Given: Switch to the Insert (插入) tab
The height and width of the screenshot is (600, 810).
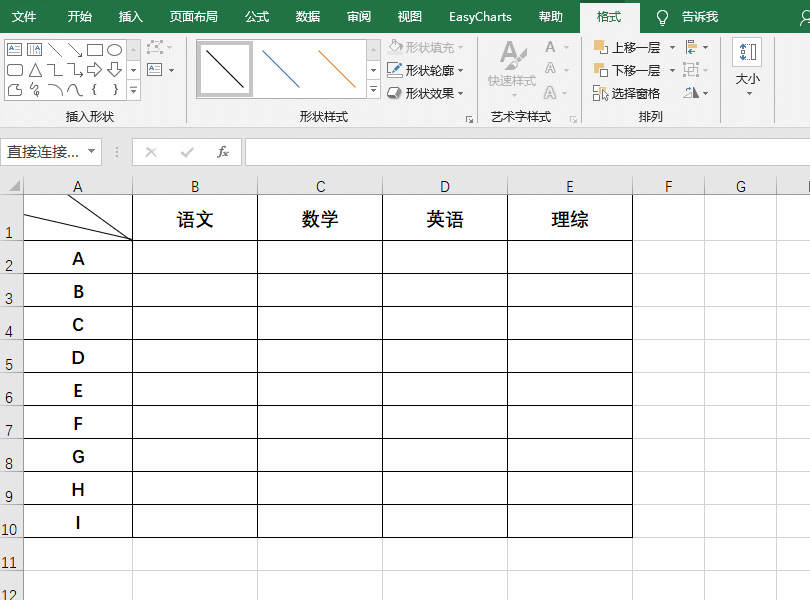Looking at the screenshot, I should 130,17.
